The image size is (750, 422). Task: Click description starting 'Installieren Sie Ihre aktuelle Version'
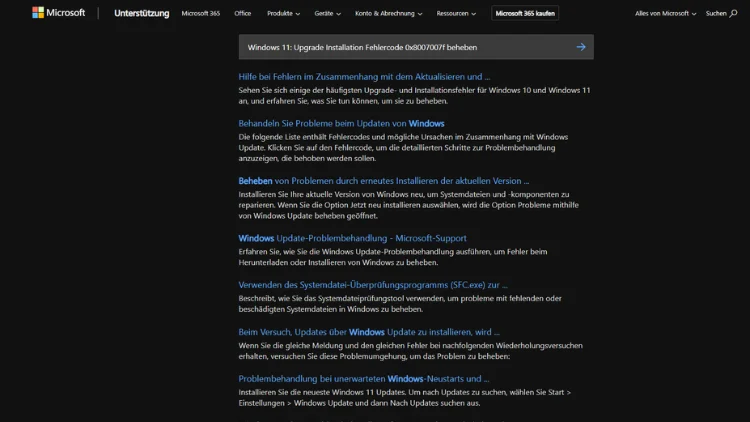coord(408,205)
